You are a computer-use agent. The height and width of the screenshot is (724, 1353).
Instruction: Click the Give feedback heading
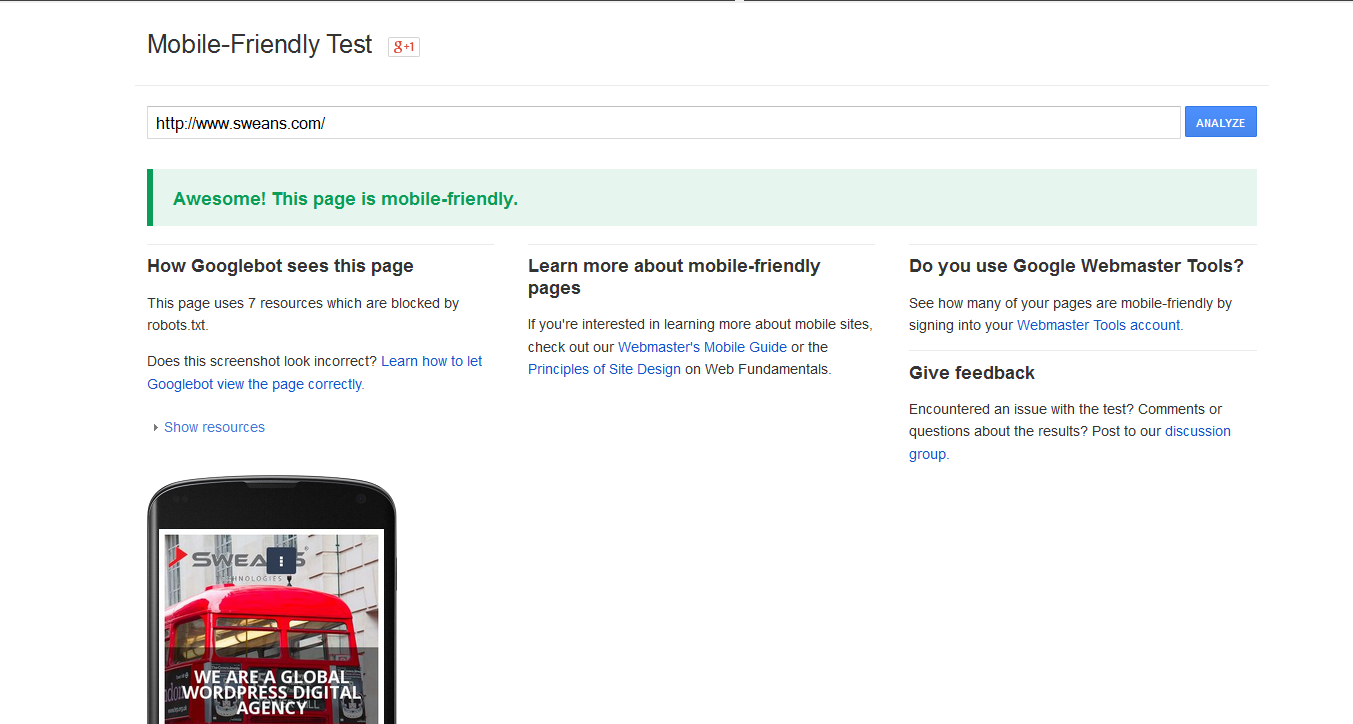[972, 373]
